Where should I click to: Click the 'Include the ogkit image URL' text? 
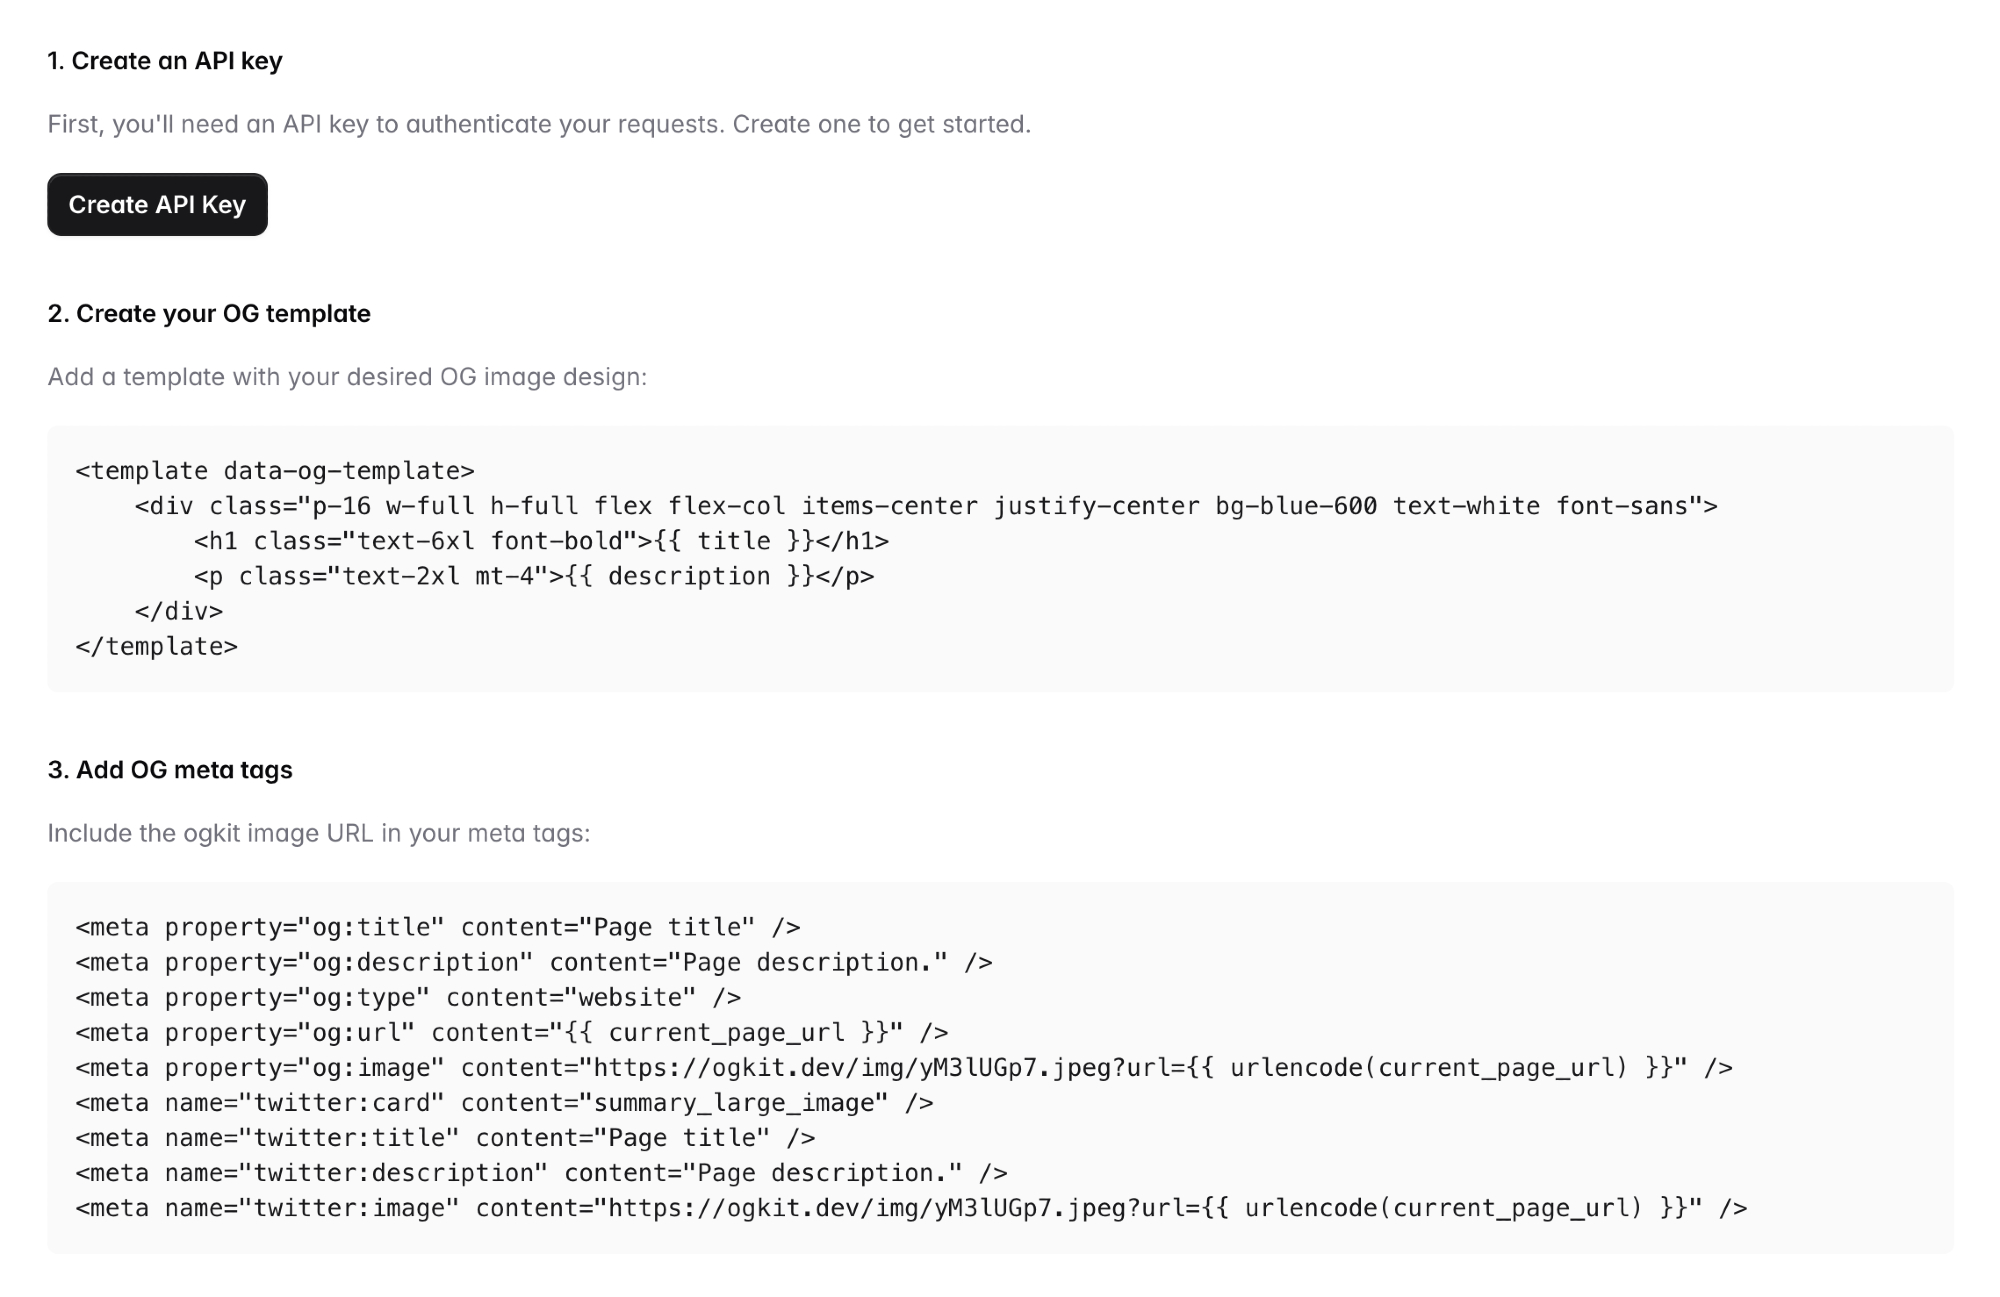click(319, 834)
